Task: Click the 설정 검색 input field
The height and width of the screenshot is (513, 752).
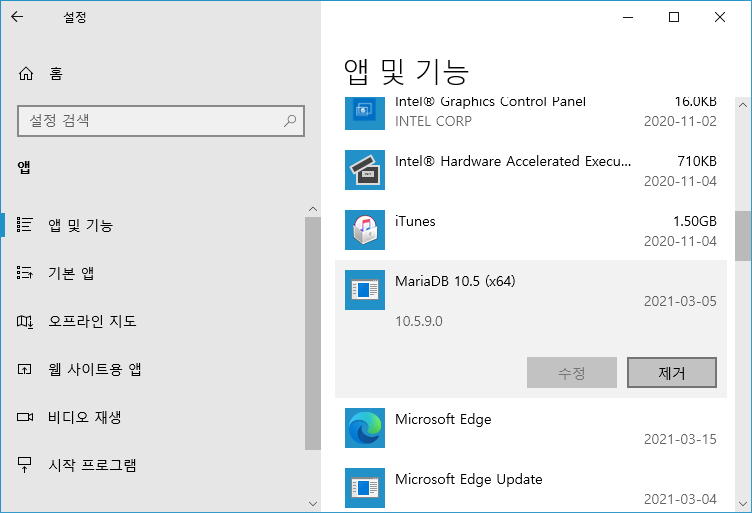Action: (161, 121)
